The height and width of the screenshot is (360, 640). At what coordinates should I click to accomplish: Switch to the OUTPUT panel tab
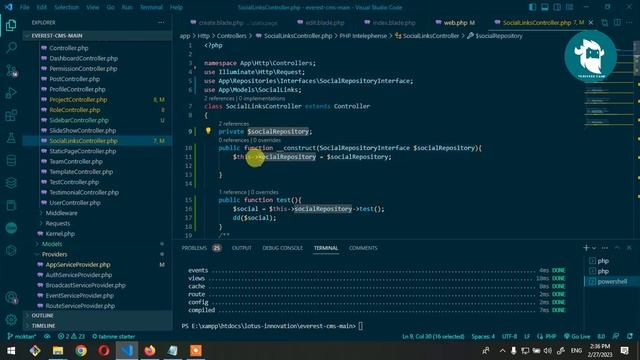pos(242,248)
